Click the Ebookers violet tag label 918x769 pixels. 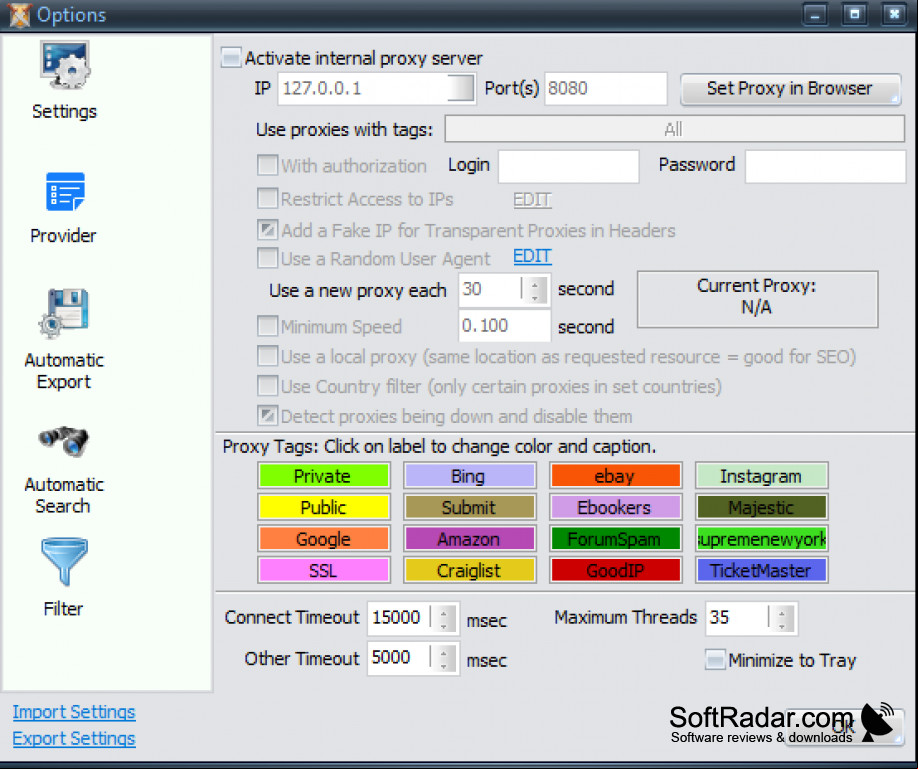pos(615,507)
